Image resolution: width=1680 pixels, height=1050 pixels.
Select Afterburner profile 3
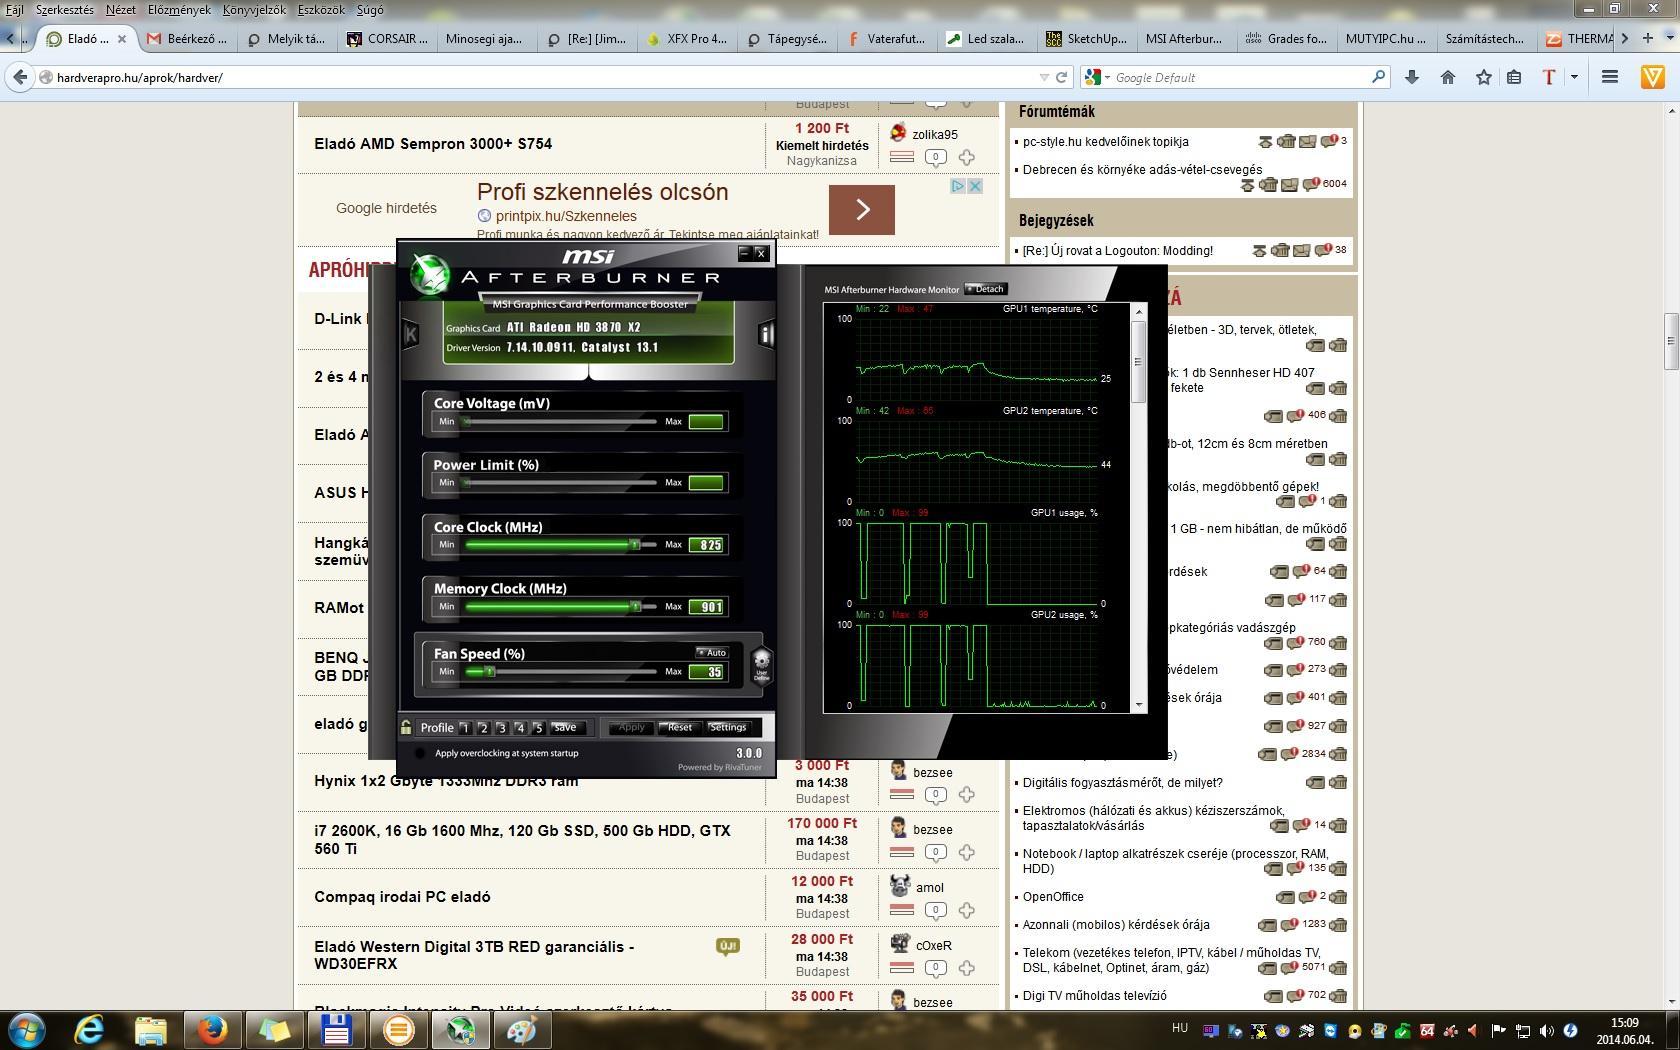pos(502,728)
